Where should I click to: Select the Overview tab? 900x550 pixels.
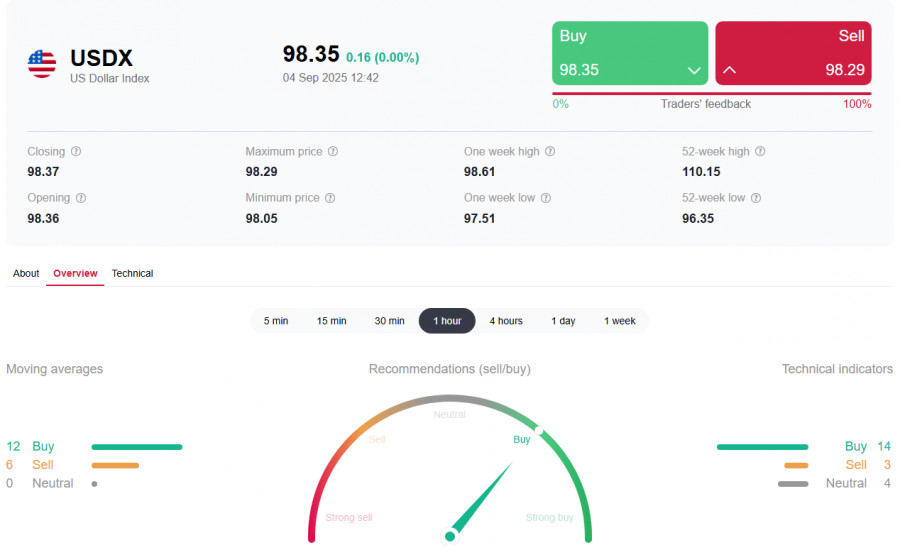(x=75, y=273)
